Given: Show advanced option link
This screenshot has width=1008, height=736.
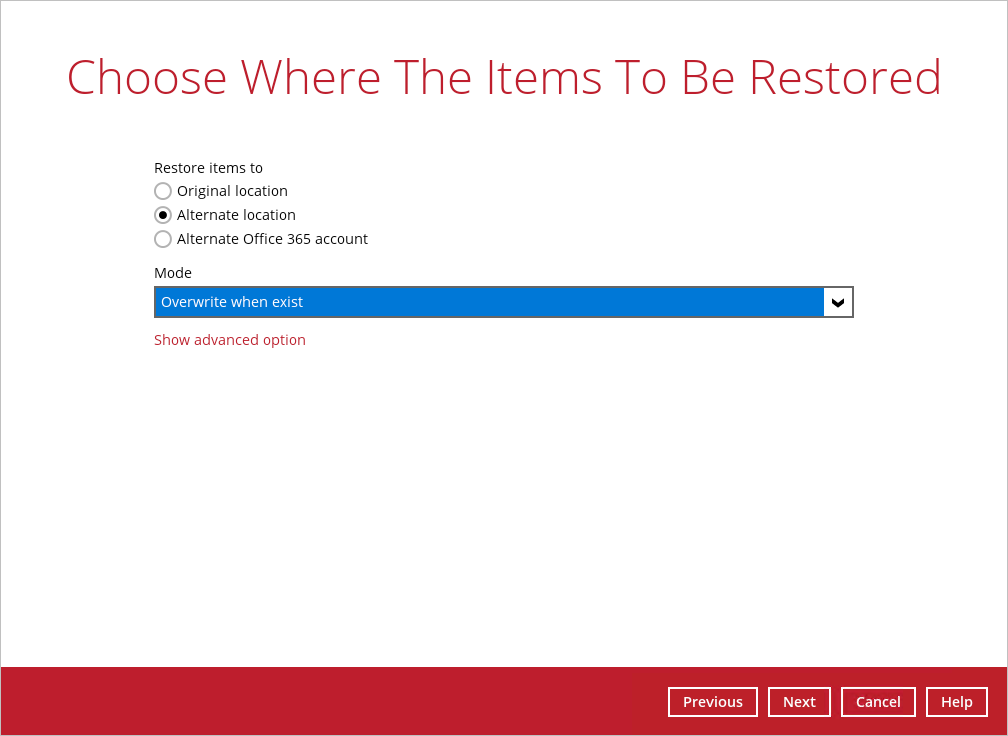Looking at the screenshot, I should point(230,340).
